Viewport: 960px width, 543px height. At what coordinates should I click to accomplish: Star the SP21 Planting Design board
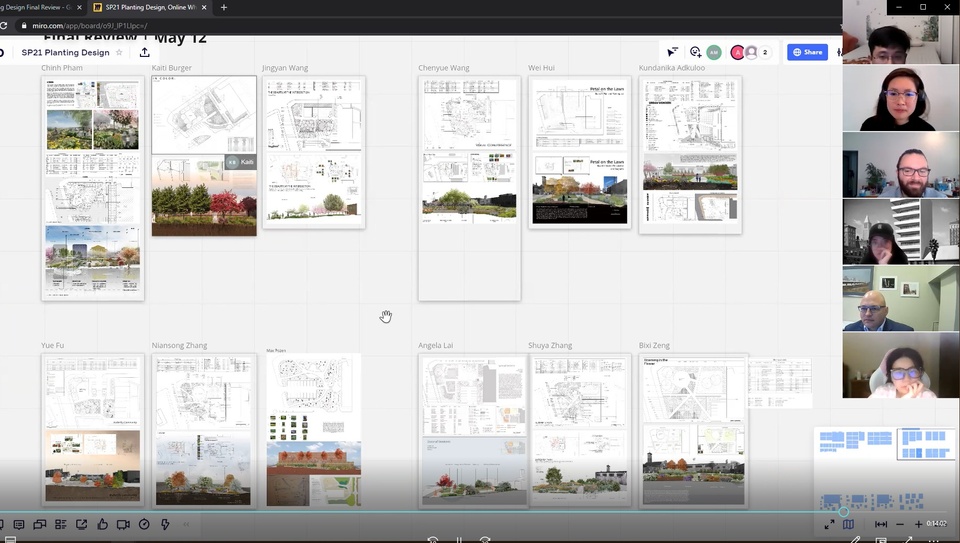[x=119, y=53]
